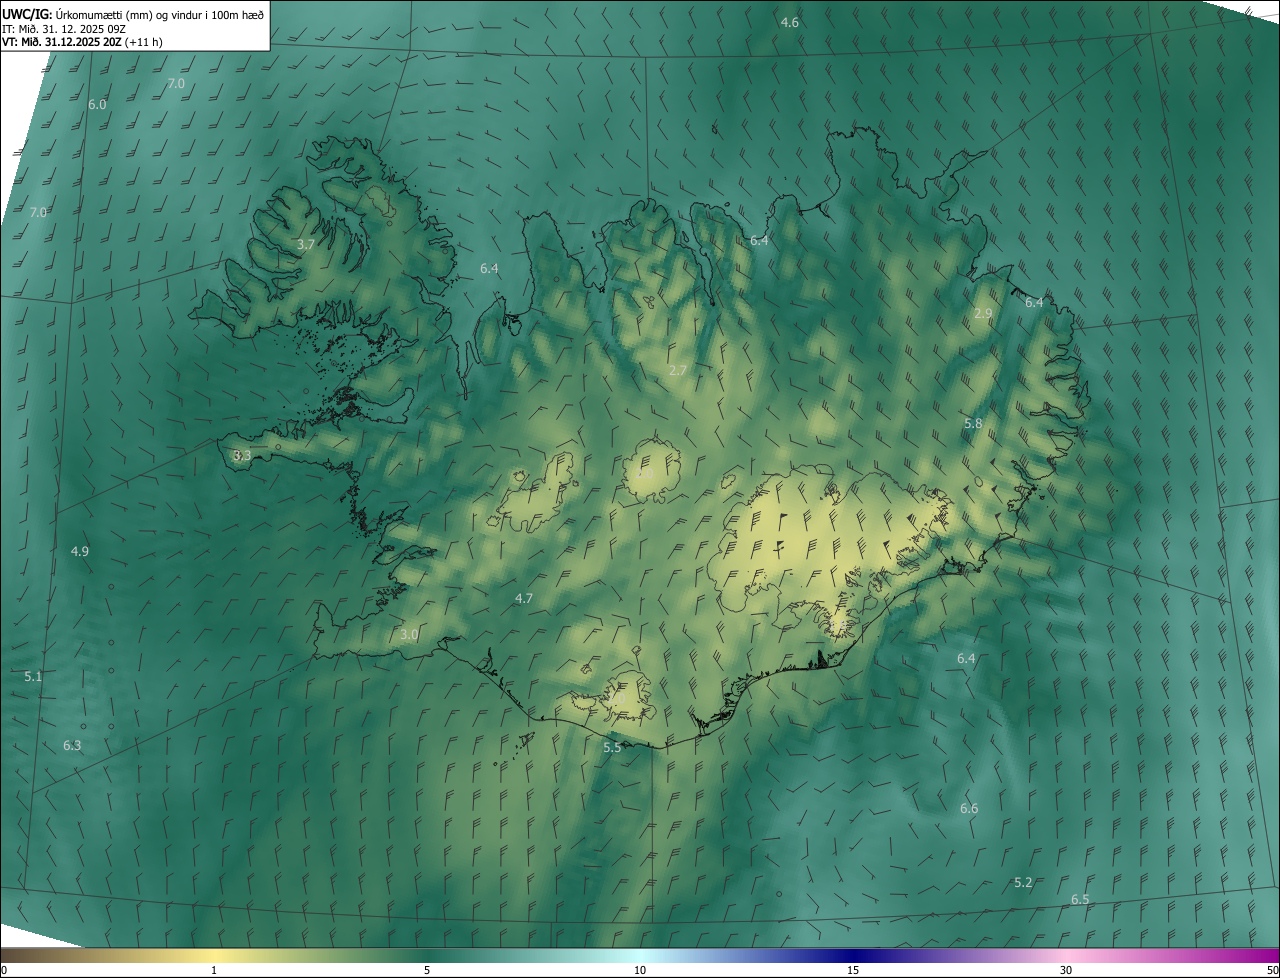Click the '10' tick on the color scale
The height and width of the screenshot is (978, 1280).
[x=640, y=970]
